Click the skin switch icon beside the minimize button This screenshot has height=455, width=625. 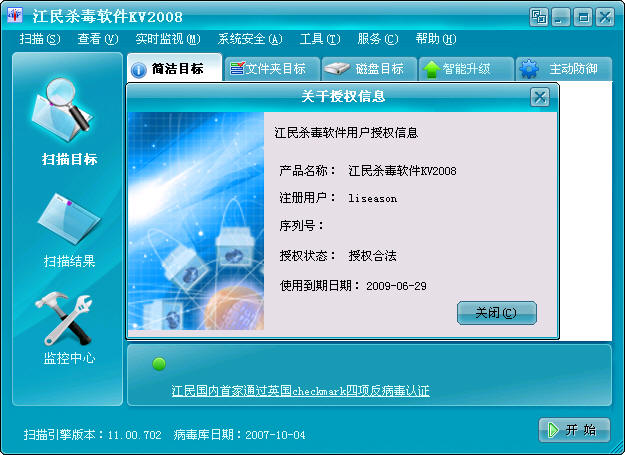(x=539, y=17)
